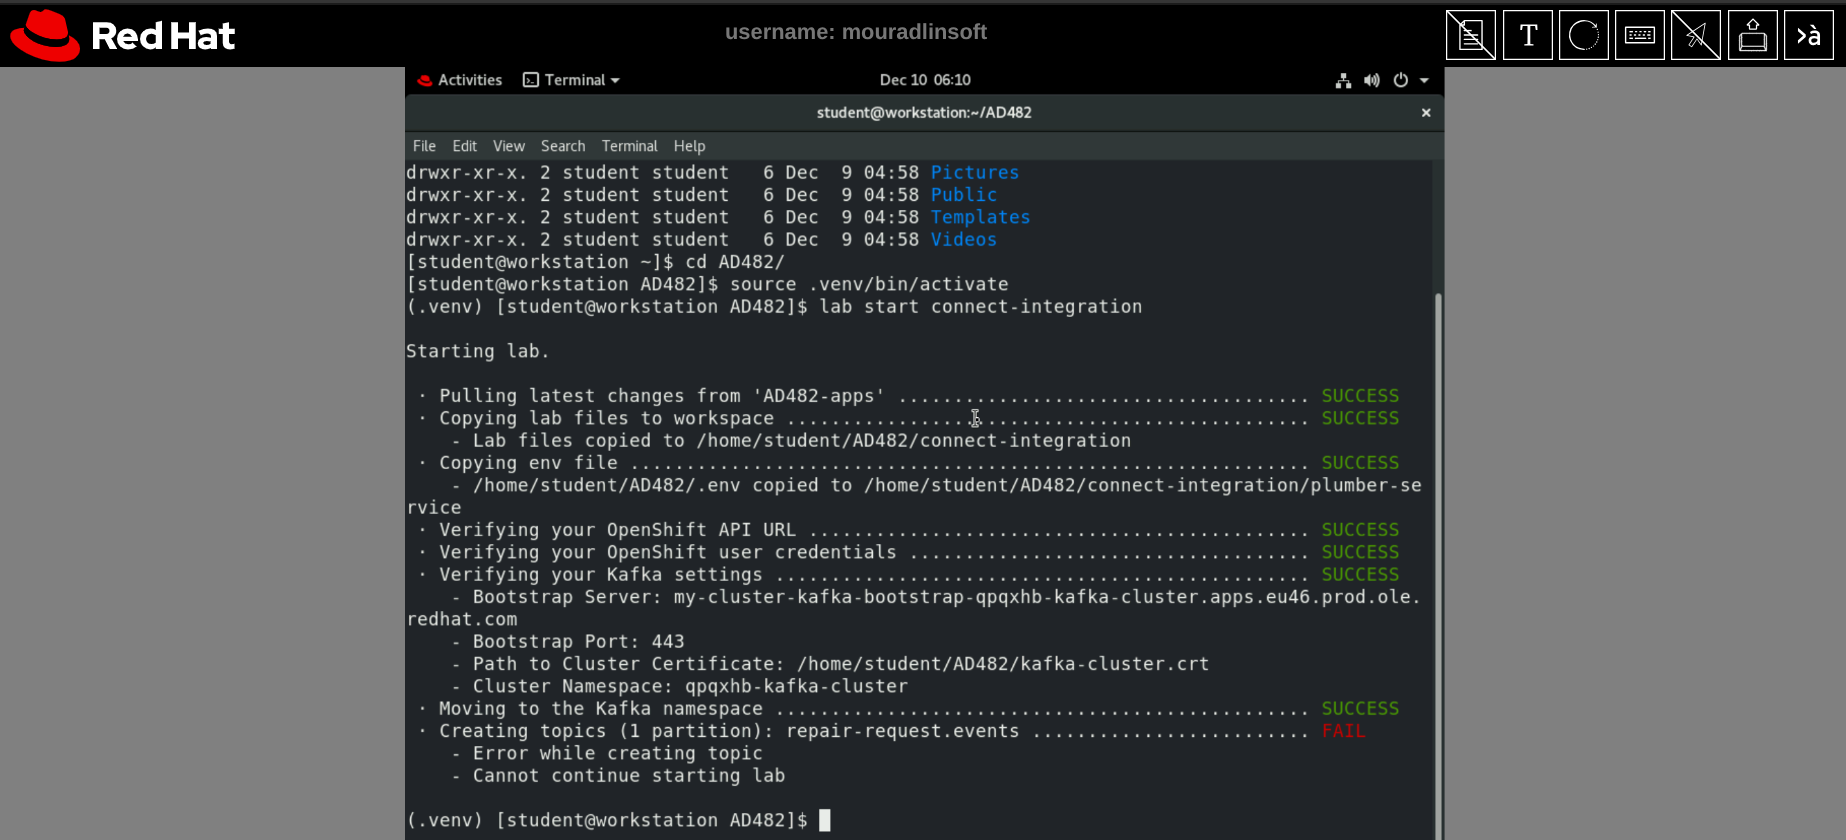Open the Help menu
1846x840 pixels.
689,146
